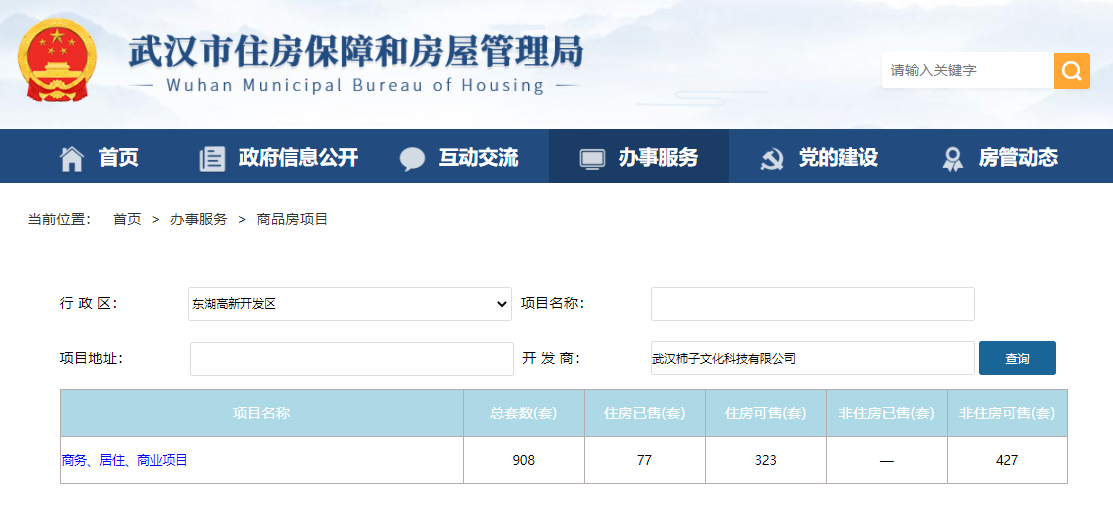Click the speech bubble icon beside 互动交流

[x=412, y=158]
